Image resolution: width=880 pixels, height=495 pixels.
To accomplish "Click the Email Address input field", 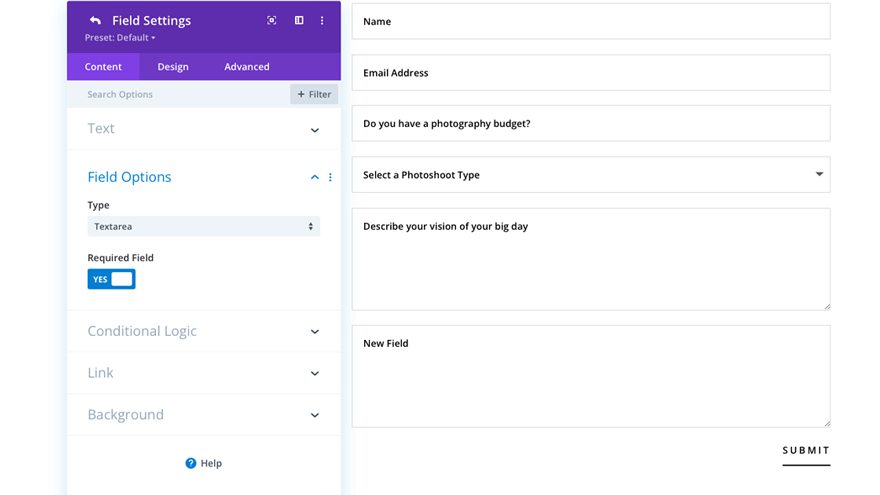I will tap(590, 73).
